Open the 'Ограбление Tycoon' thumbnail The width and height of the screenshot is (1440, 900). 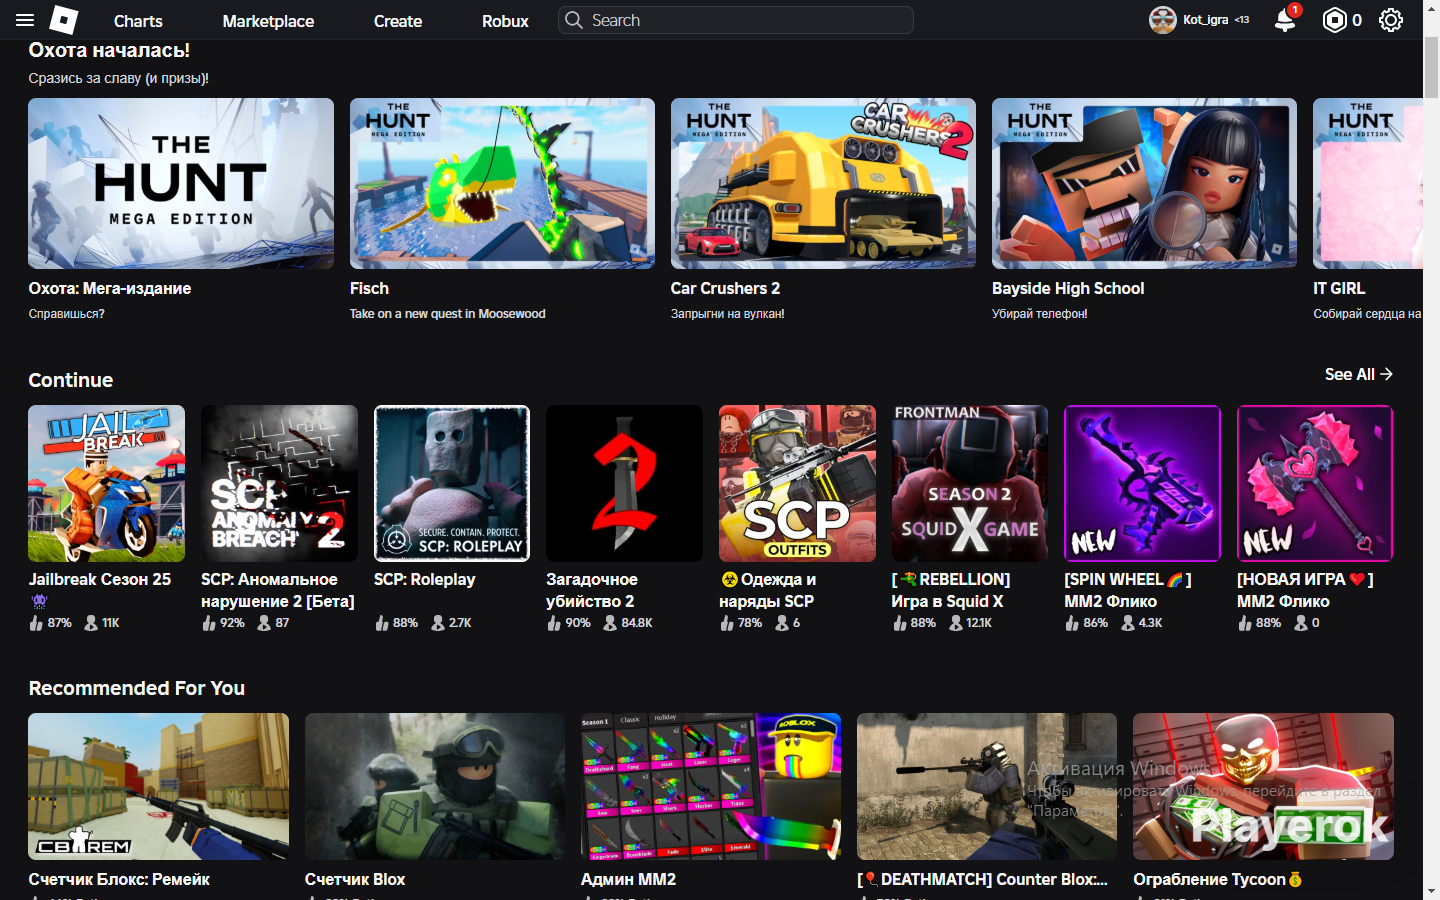[1263, 786]
